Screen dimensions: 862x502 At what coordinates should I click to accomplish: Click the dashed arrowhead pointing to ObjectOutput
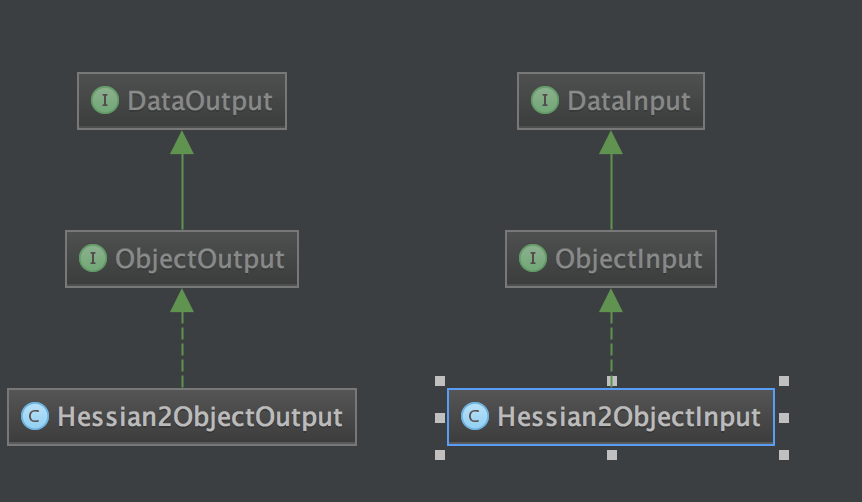click(182, 301)
